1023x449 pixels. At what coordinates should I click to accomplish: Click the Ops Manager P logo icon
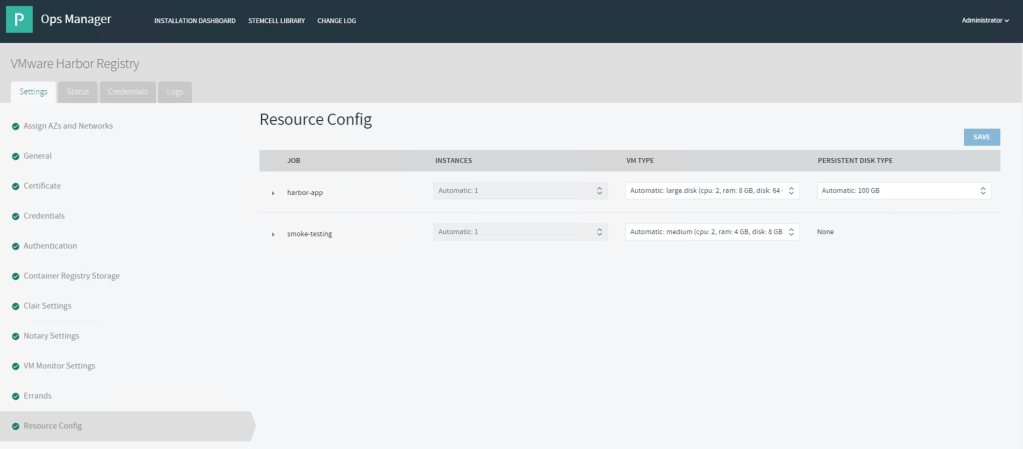point(19,20)
